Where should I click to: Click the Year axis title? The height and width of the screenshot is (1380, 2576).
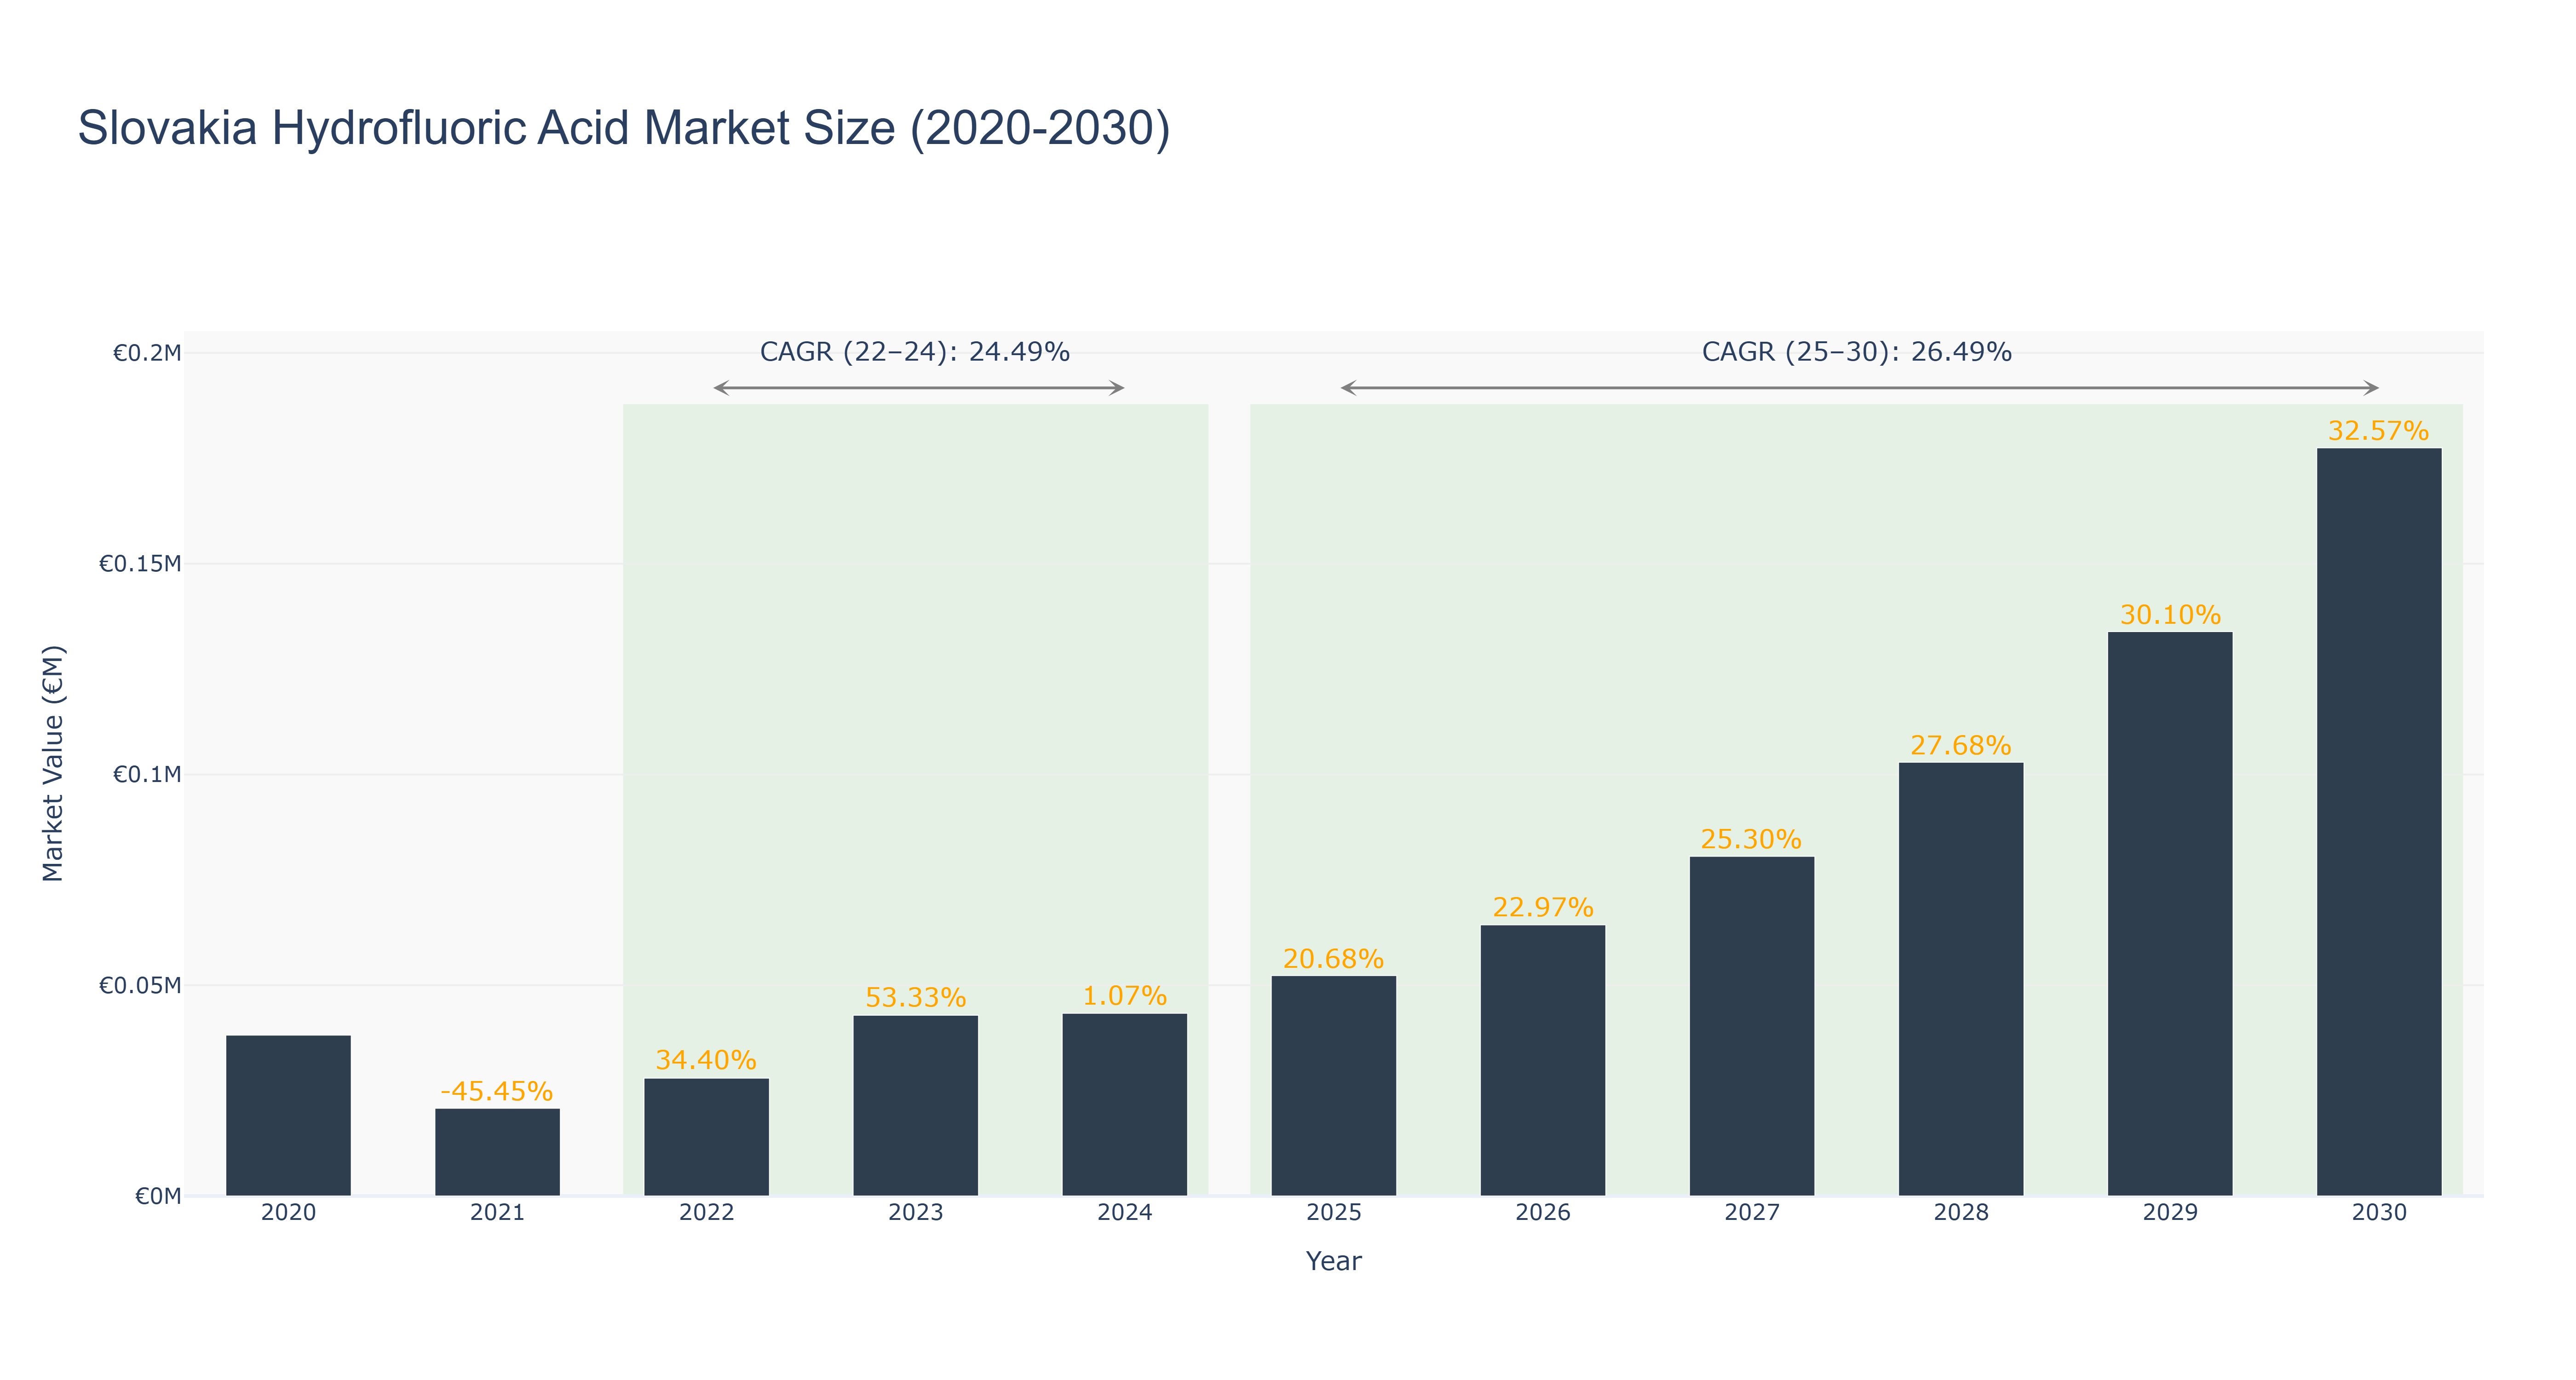(x=1333, y=1261)
